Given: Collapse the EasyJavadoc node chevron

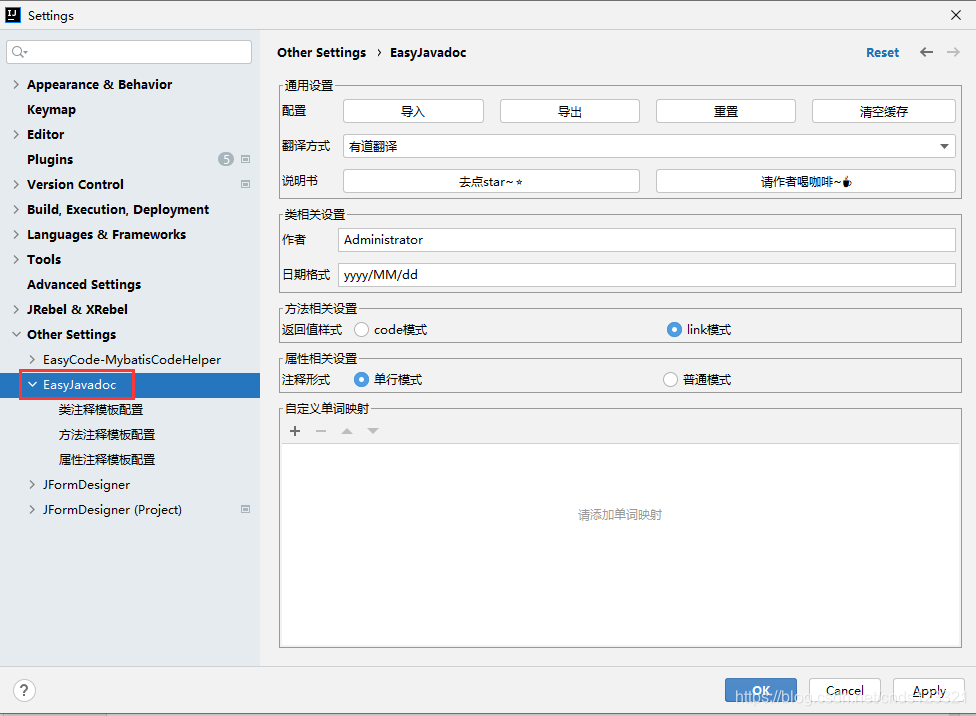Looking at the screenshot, I should [32, 385].
